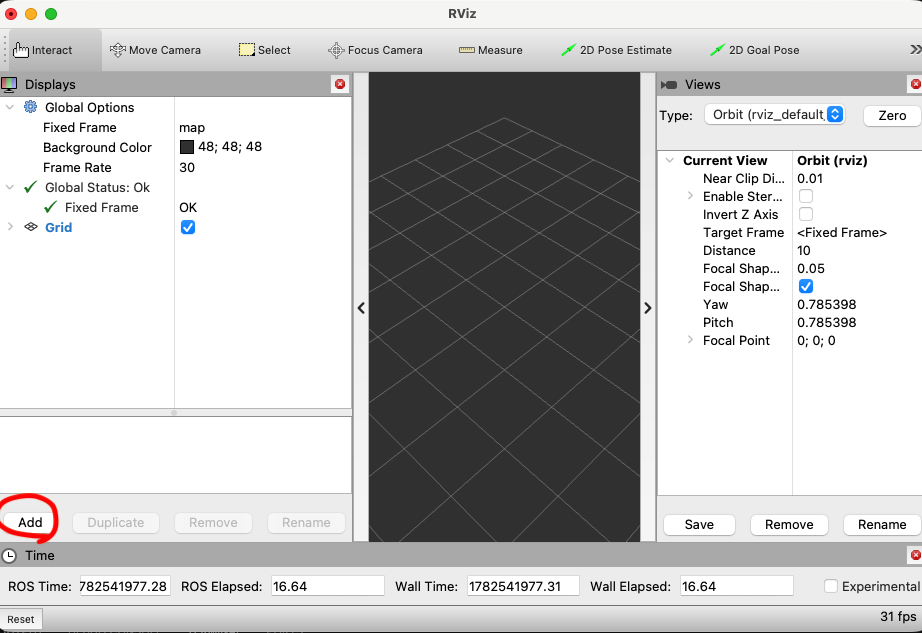Open the view Type dropdown
This screenshot has height=633, width=922.
pos(774,115)
